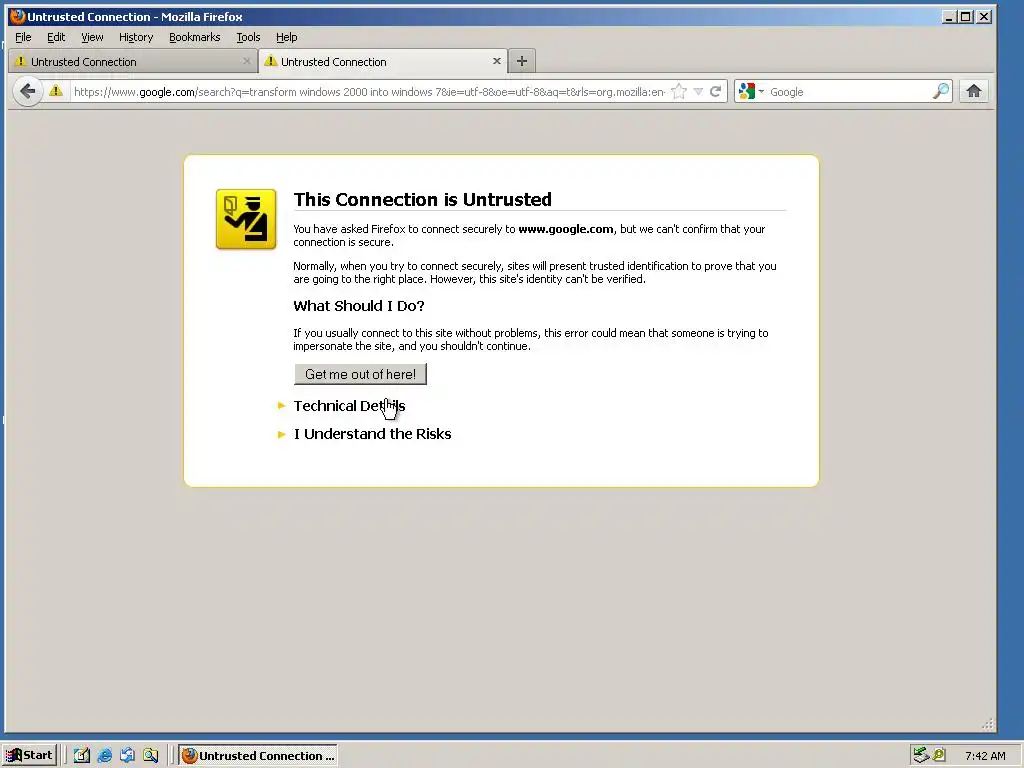The height and width of the screenshot is (768, 1024).
Task: Switch to the first Untrusted Connection tab
Action: tap(133, 61)
